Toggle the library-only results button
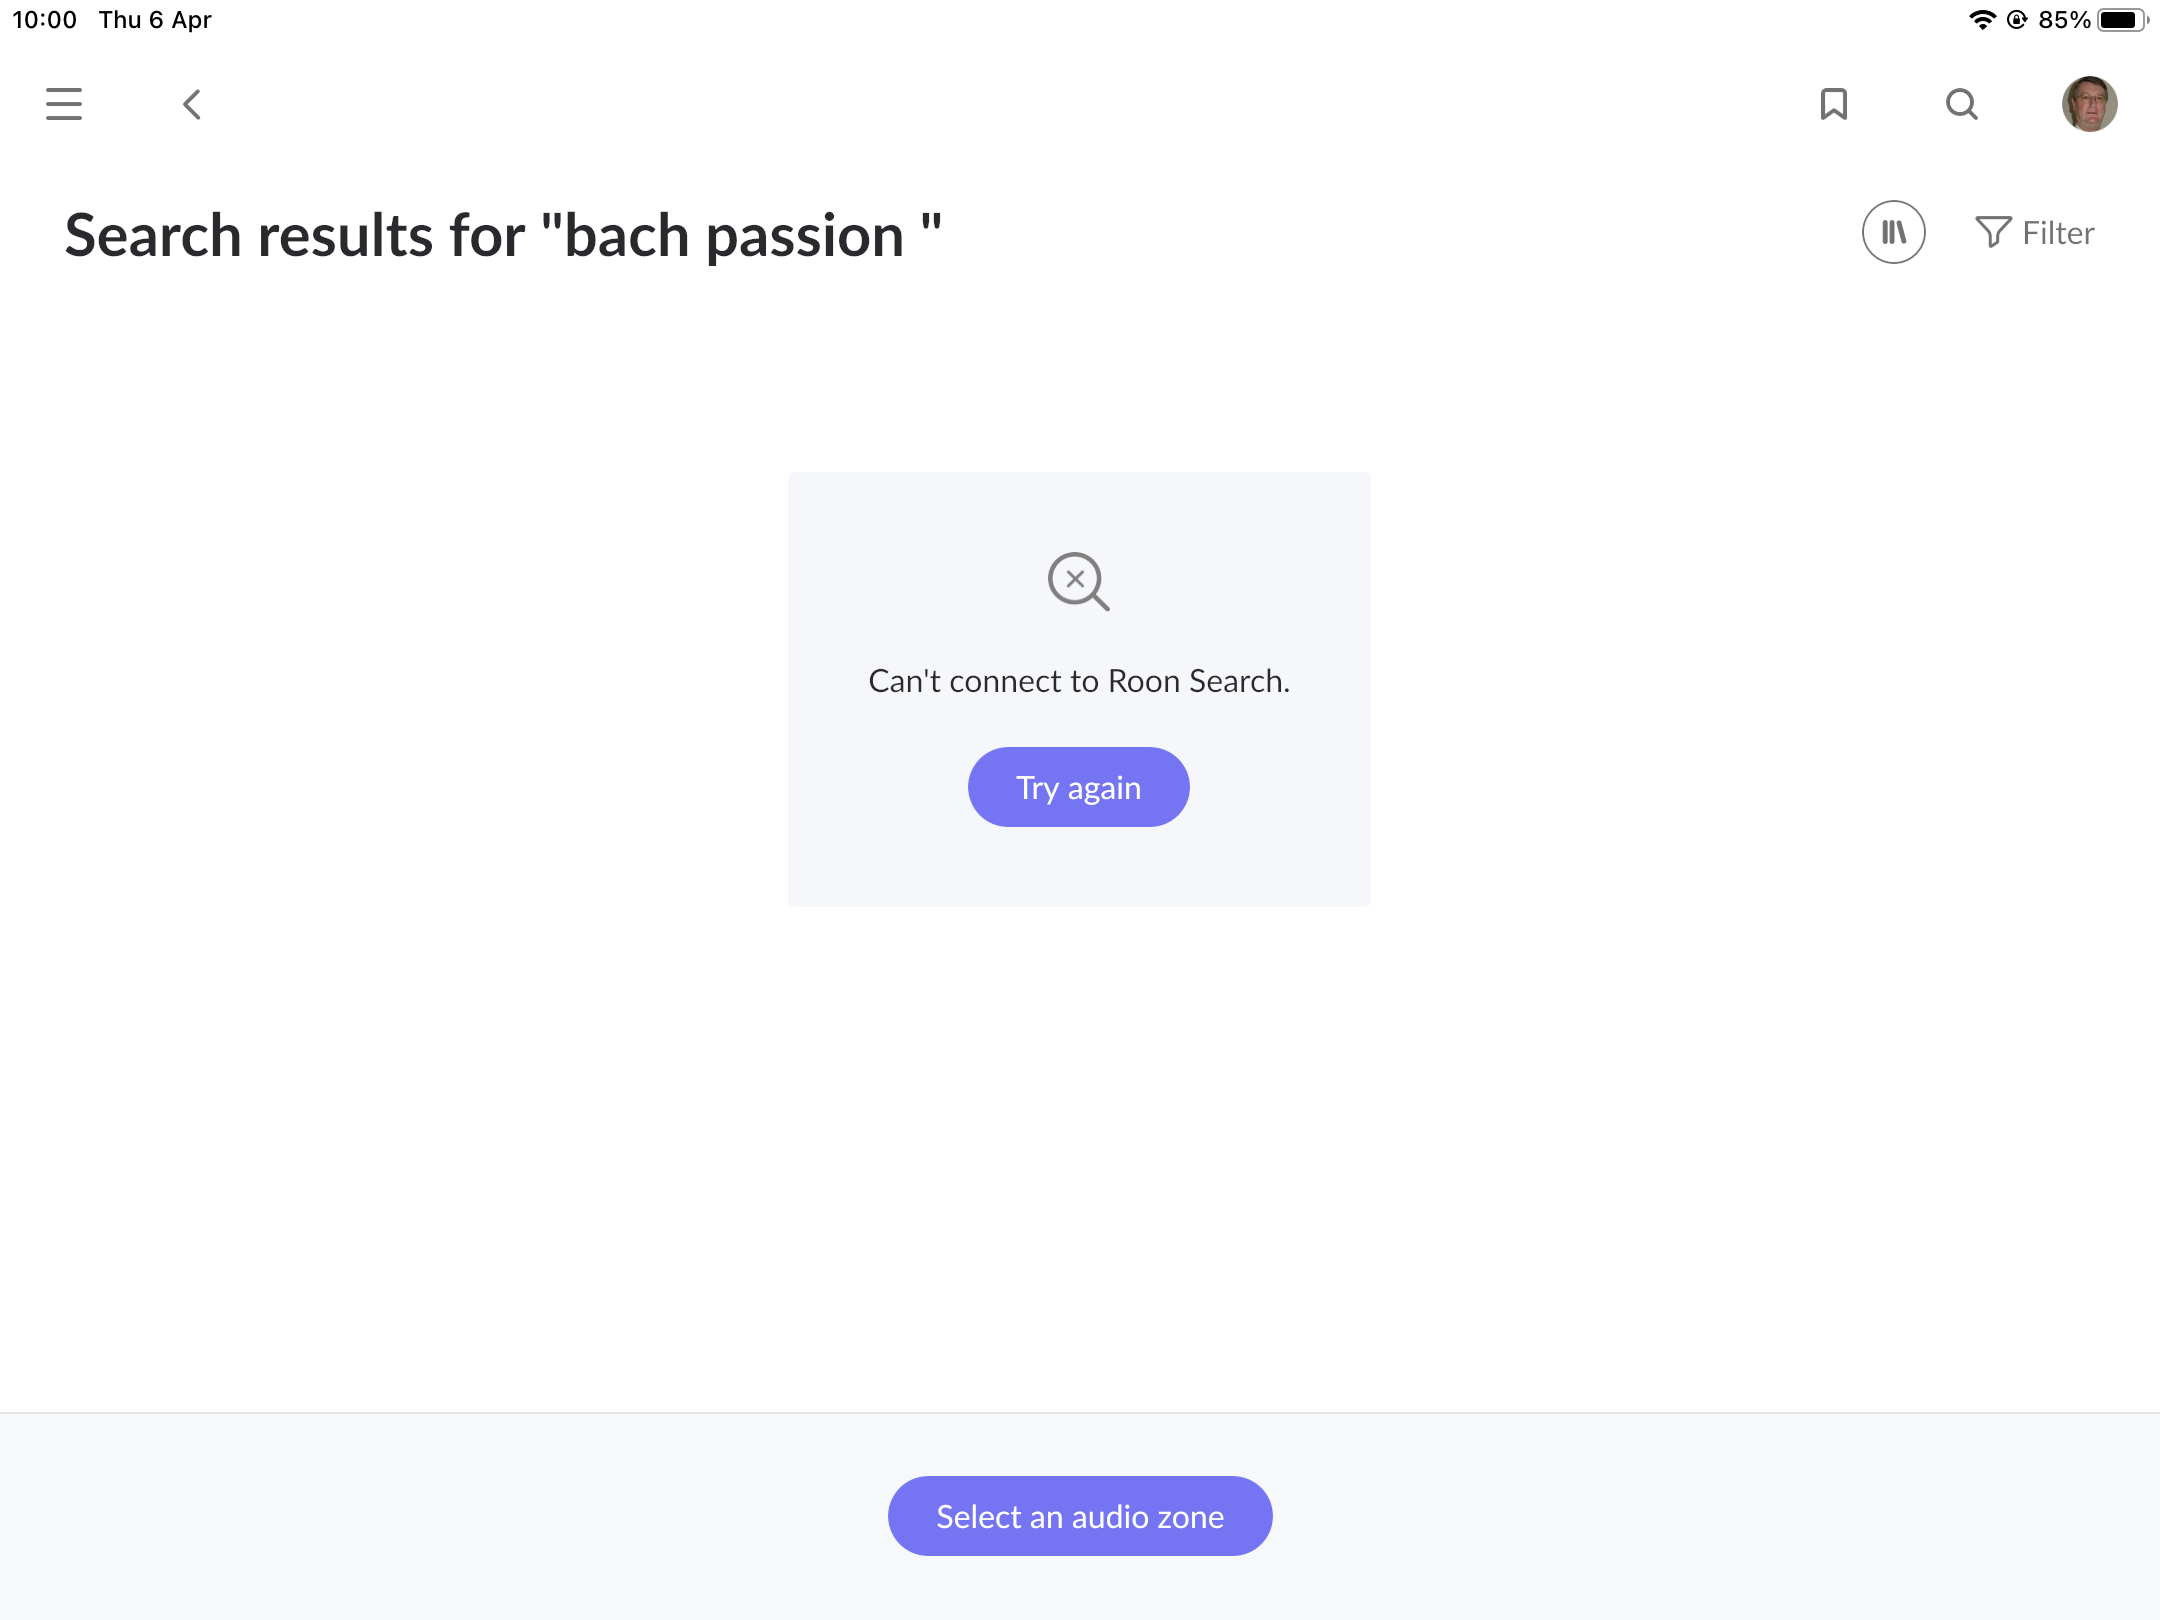 [1893, 232]
